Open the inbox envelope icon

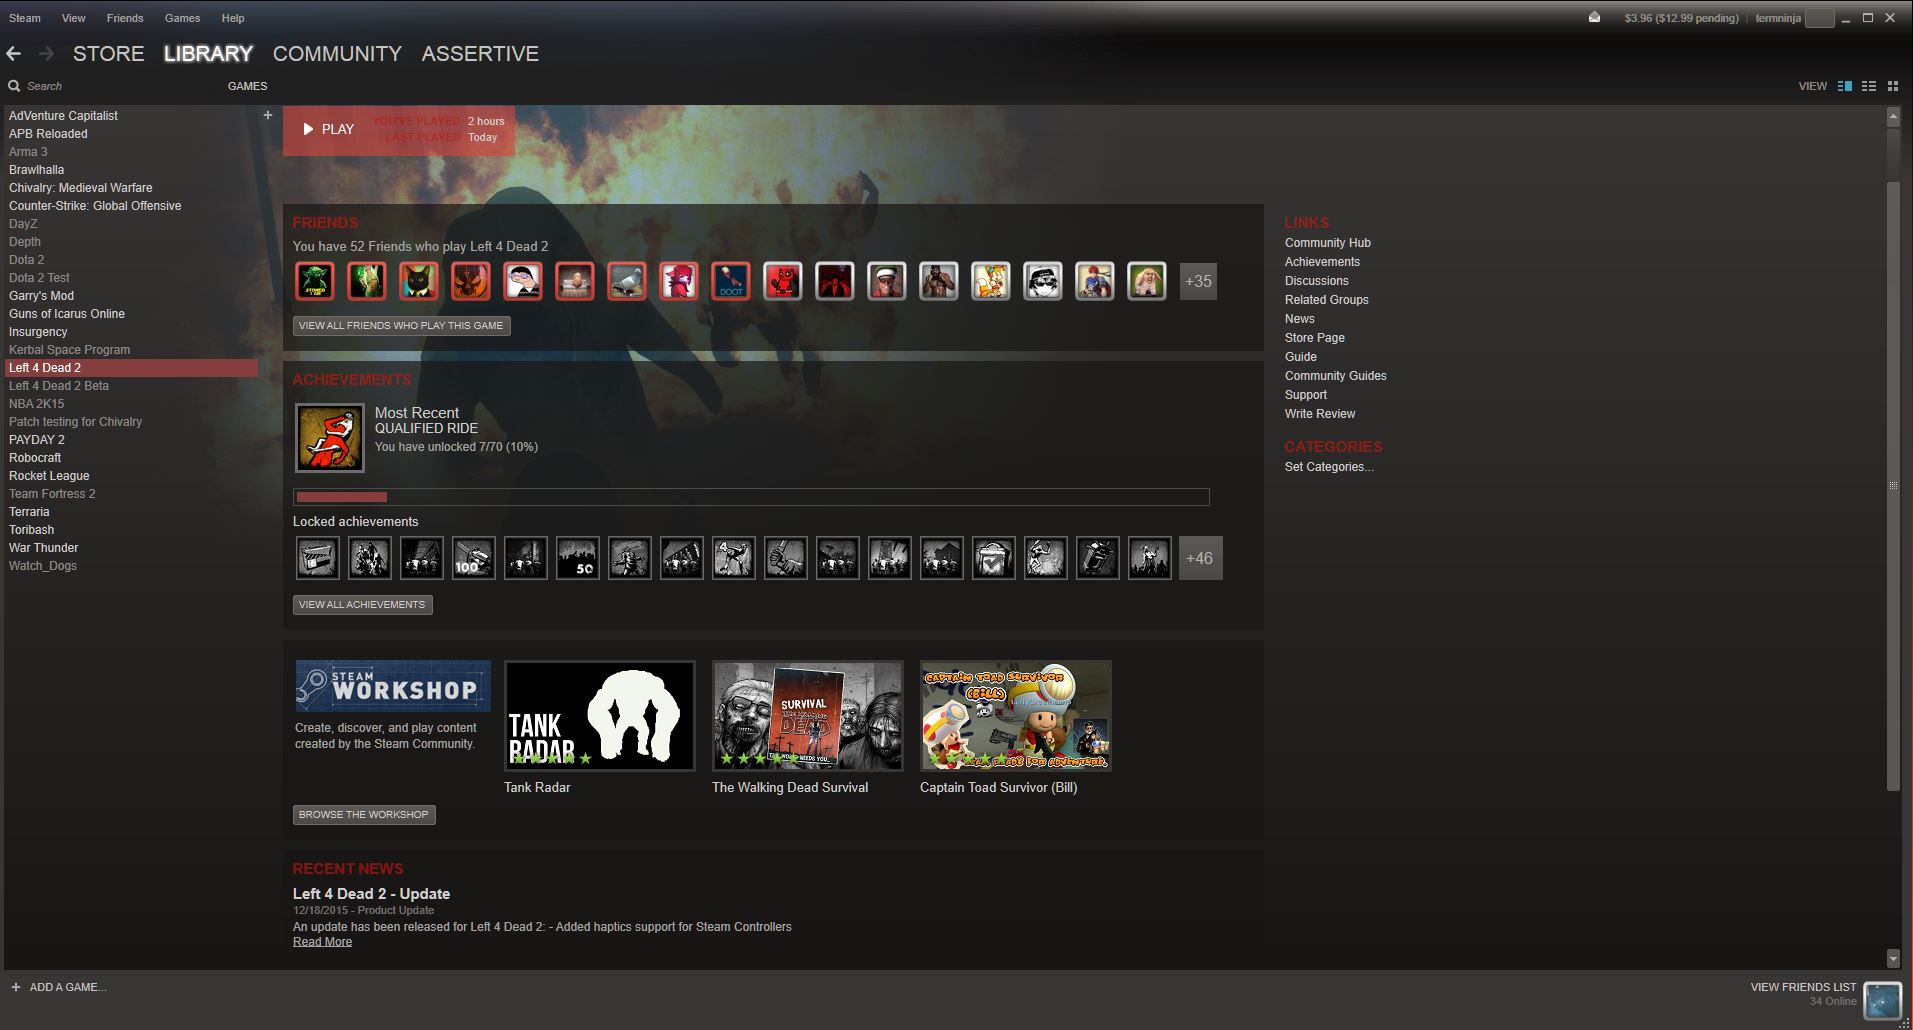(1594, 17)
